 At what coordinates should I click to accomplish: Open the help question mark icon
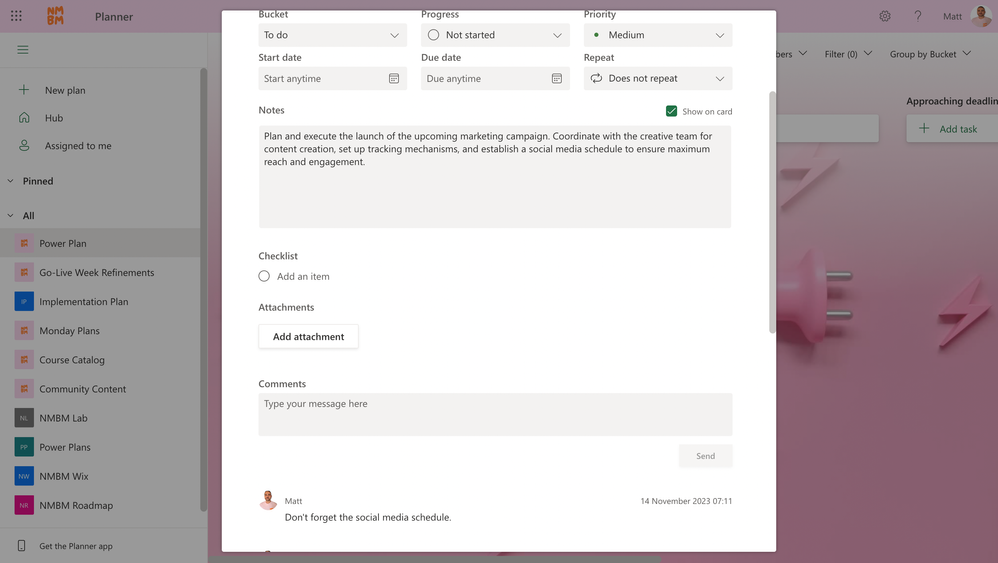(917, 16)
